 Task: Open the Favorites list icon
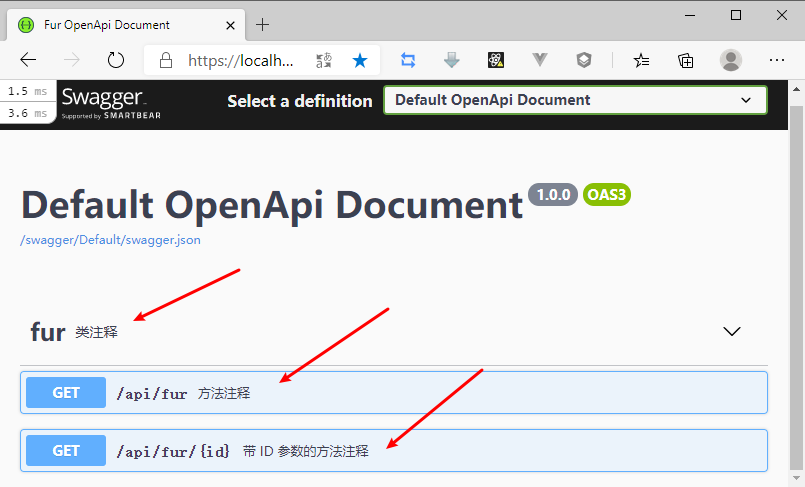pyautogui.click(x=641, y=60)
